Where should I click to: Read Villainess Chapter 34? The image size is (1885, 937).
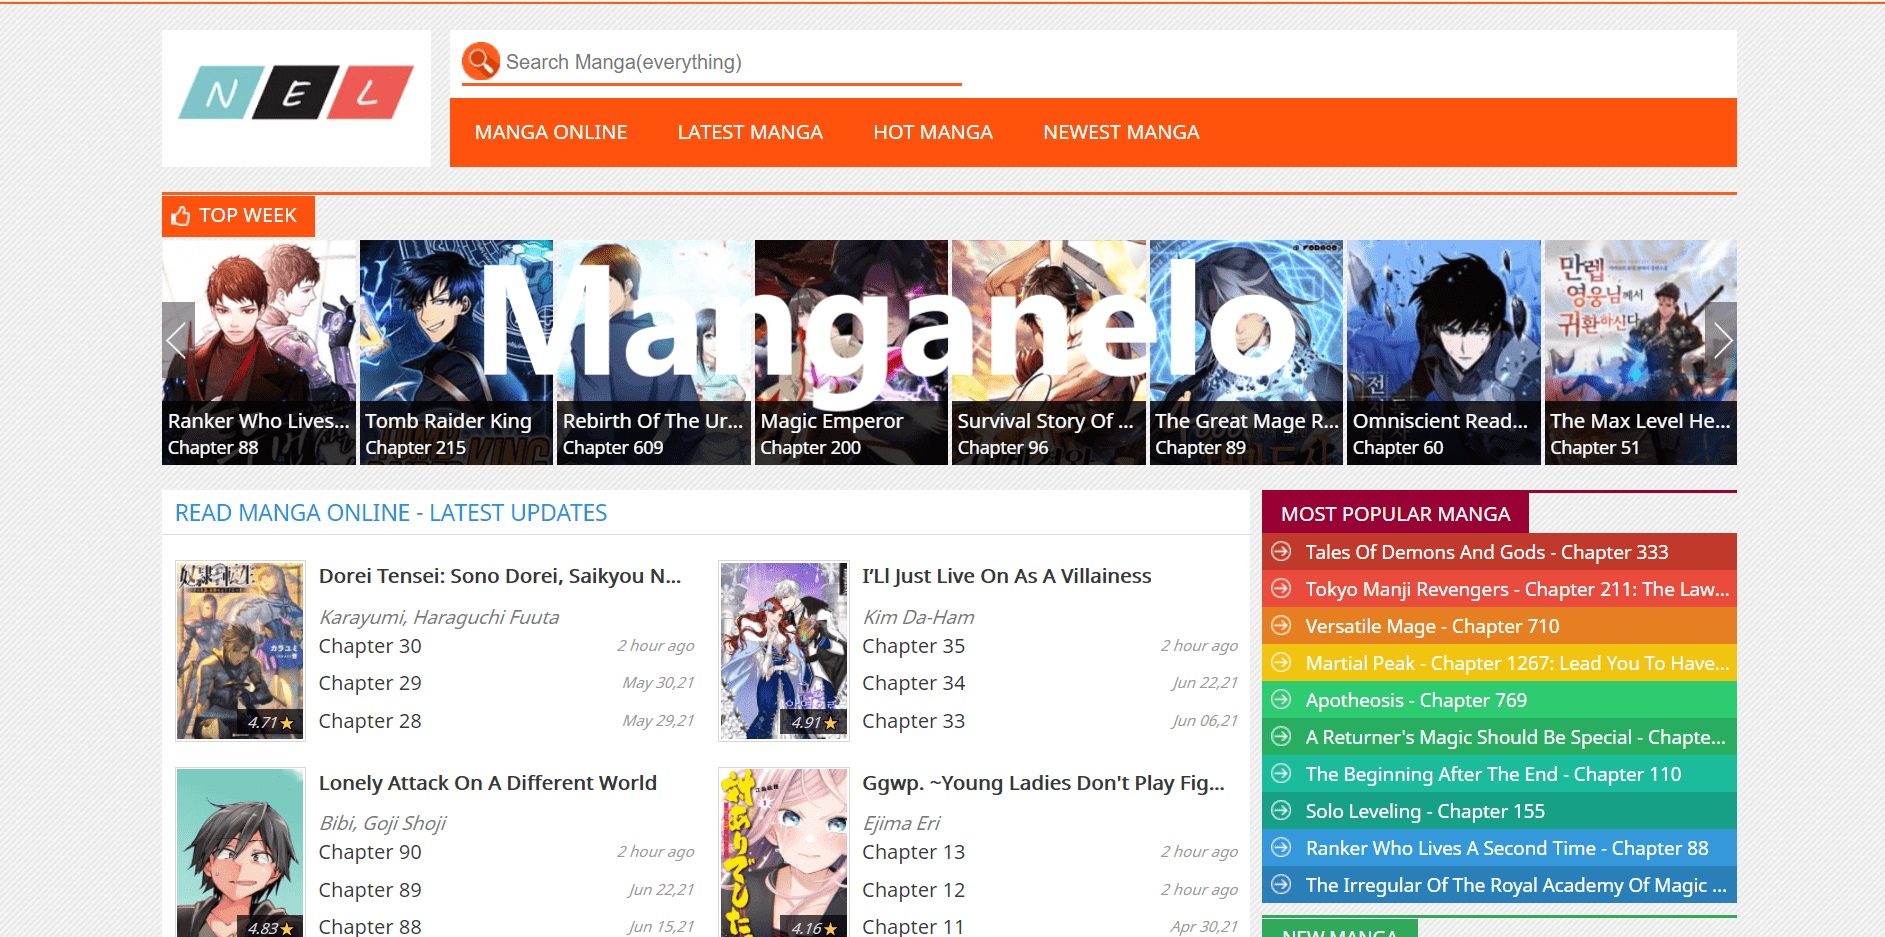click(x=914, y=683)
